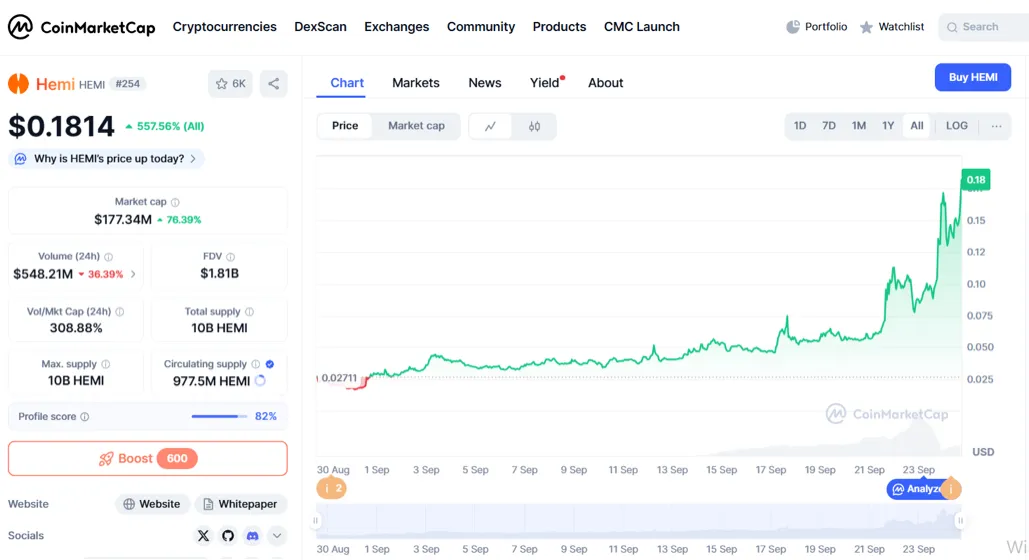The width and height of the screenshot is (1029, 560).
Task: Open the Discord social link
Action: pos(252,536)
